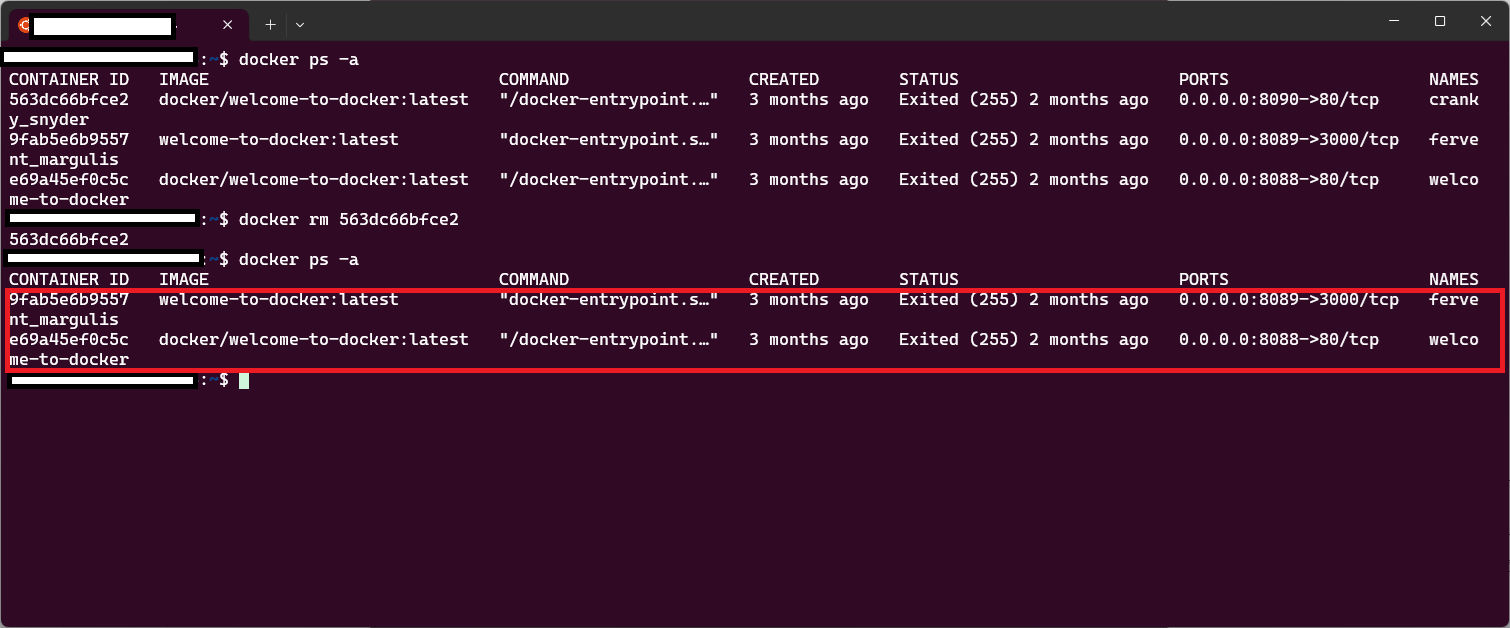1510x628 pixels.
Task: Click the NAMES column header
Action: click(x=1453, y=279)
